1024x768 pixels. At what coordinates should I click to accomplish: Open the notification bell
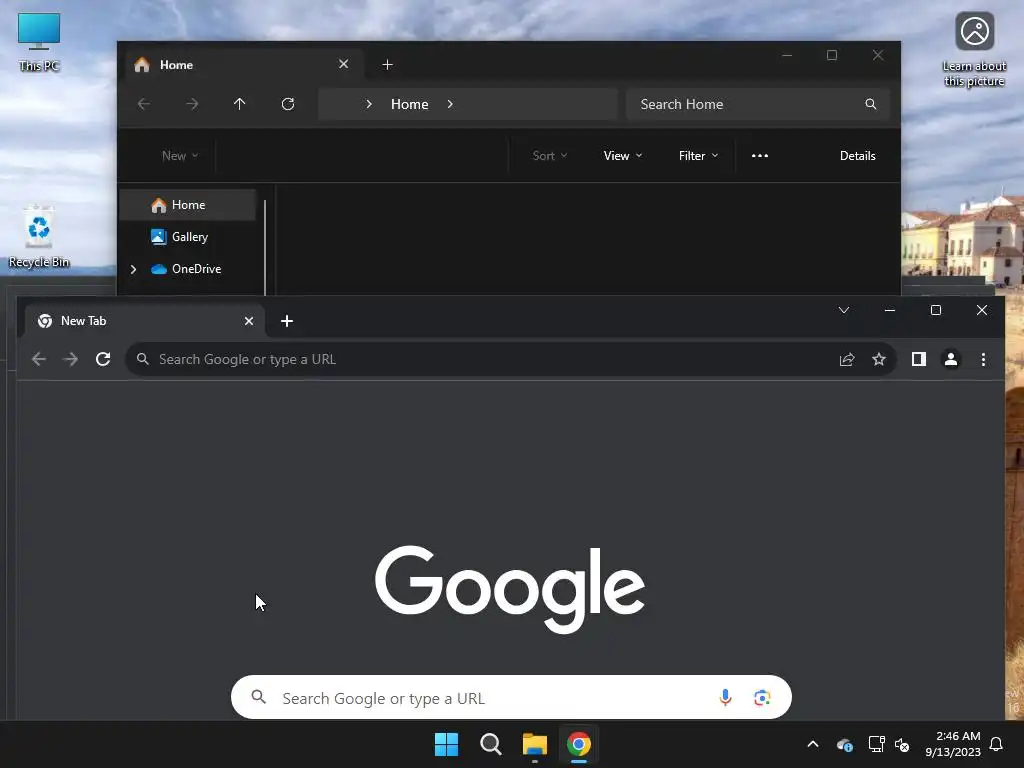tap(997, 744)
